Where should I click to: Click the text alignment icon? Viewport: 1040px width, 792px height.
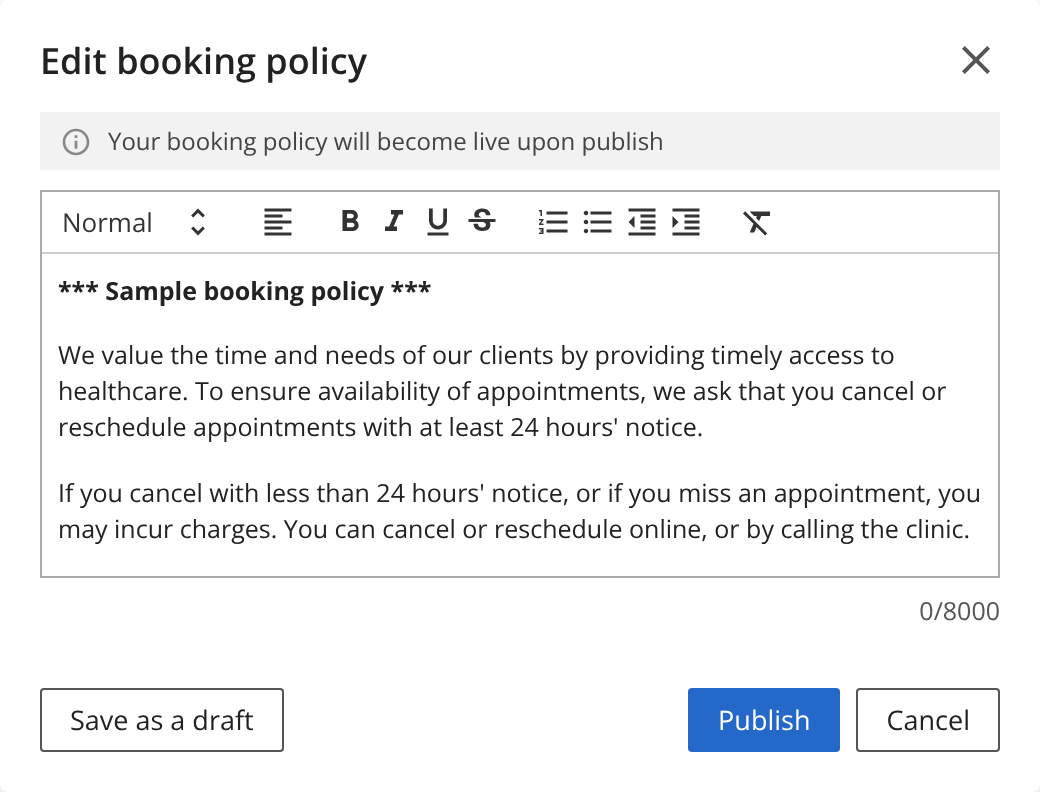pos(277,222)
